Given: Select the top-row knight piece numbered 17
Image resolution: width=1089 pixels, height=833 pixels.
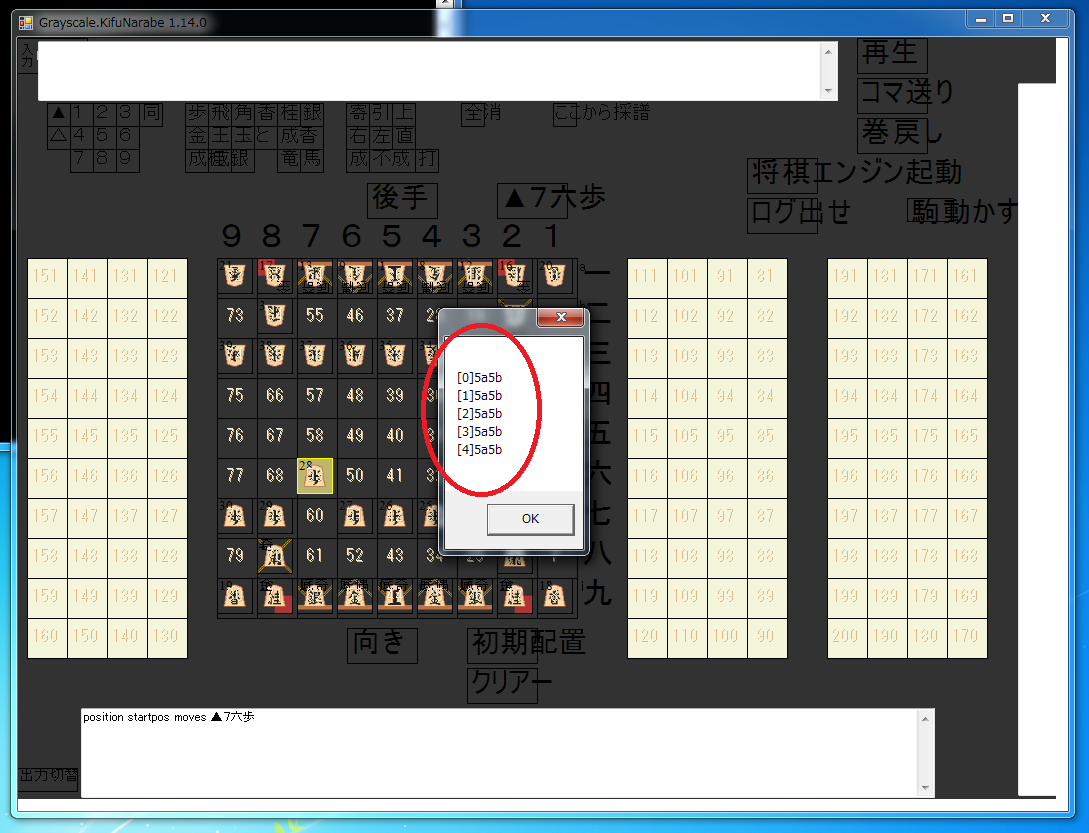Looking at the screenshot, I should [x=275, y=276].
